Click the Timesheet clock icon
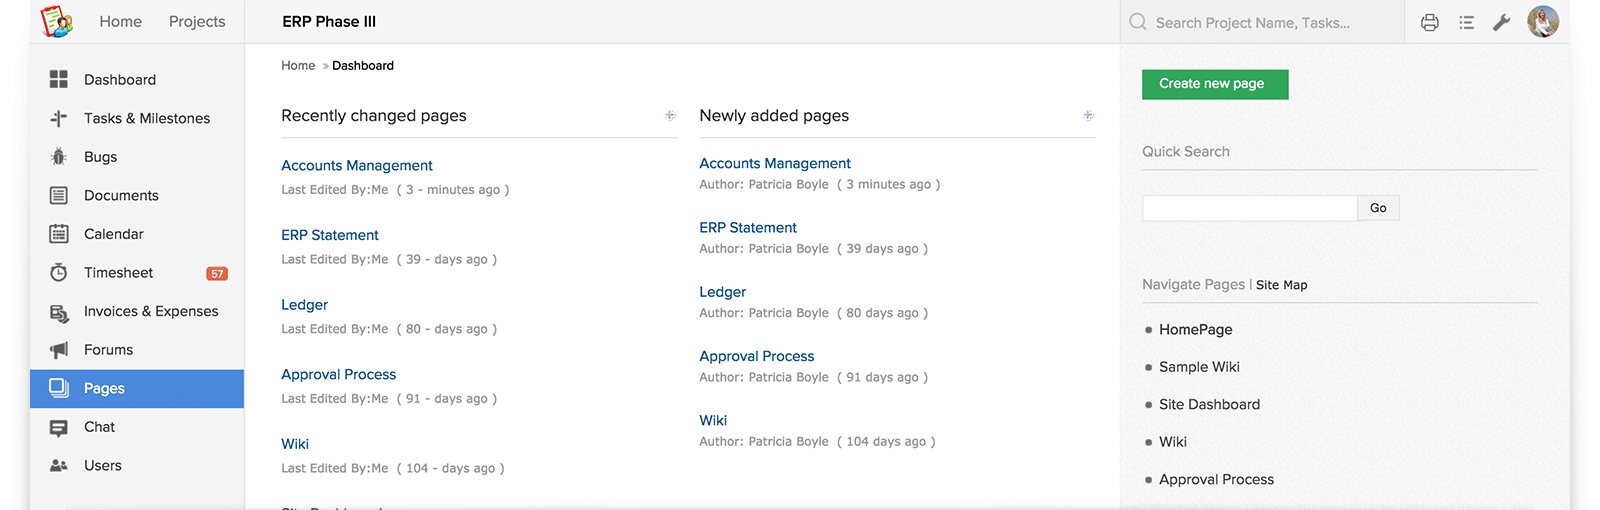 pos(59,273)
